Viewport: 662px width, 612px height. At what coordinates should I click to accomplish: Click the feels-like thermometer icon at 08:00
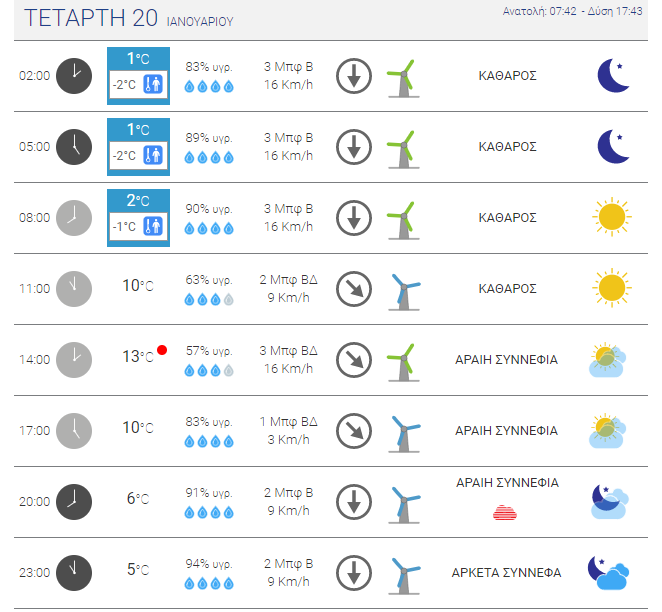(153, 226)
